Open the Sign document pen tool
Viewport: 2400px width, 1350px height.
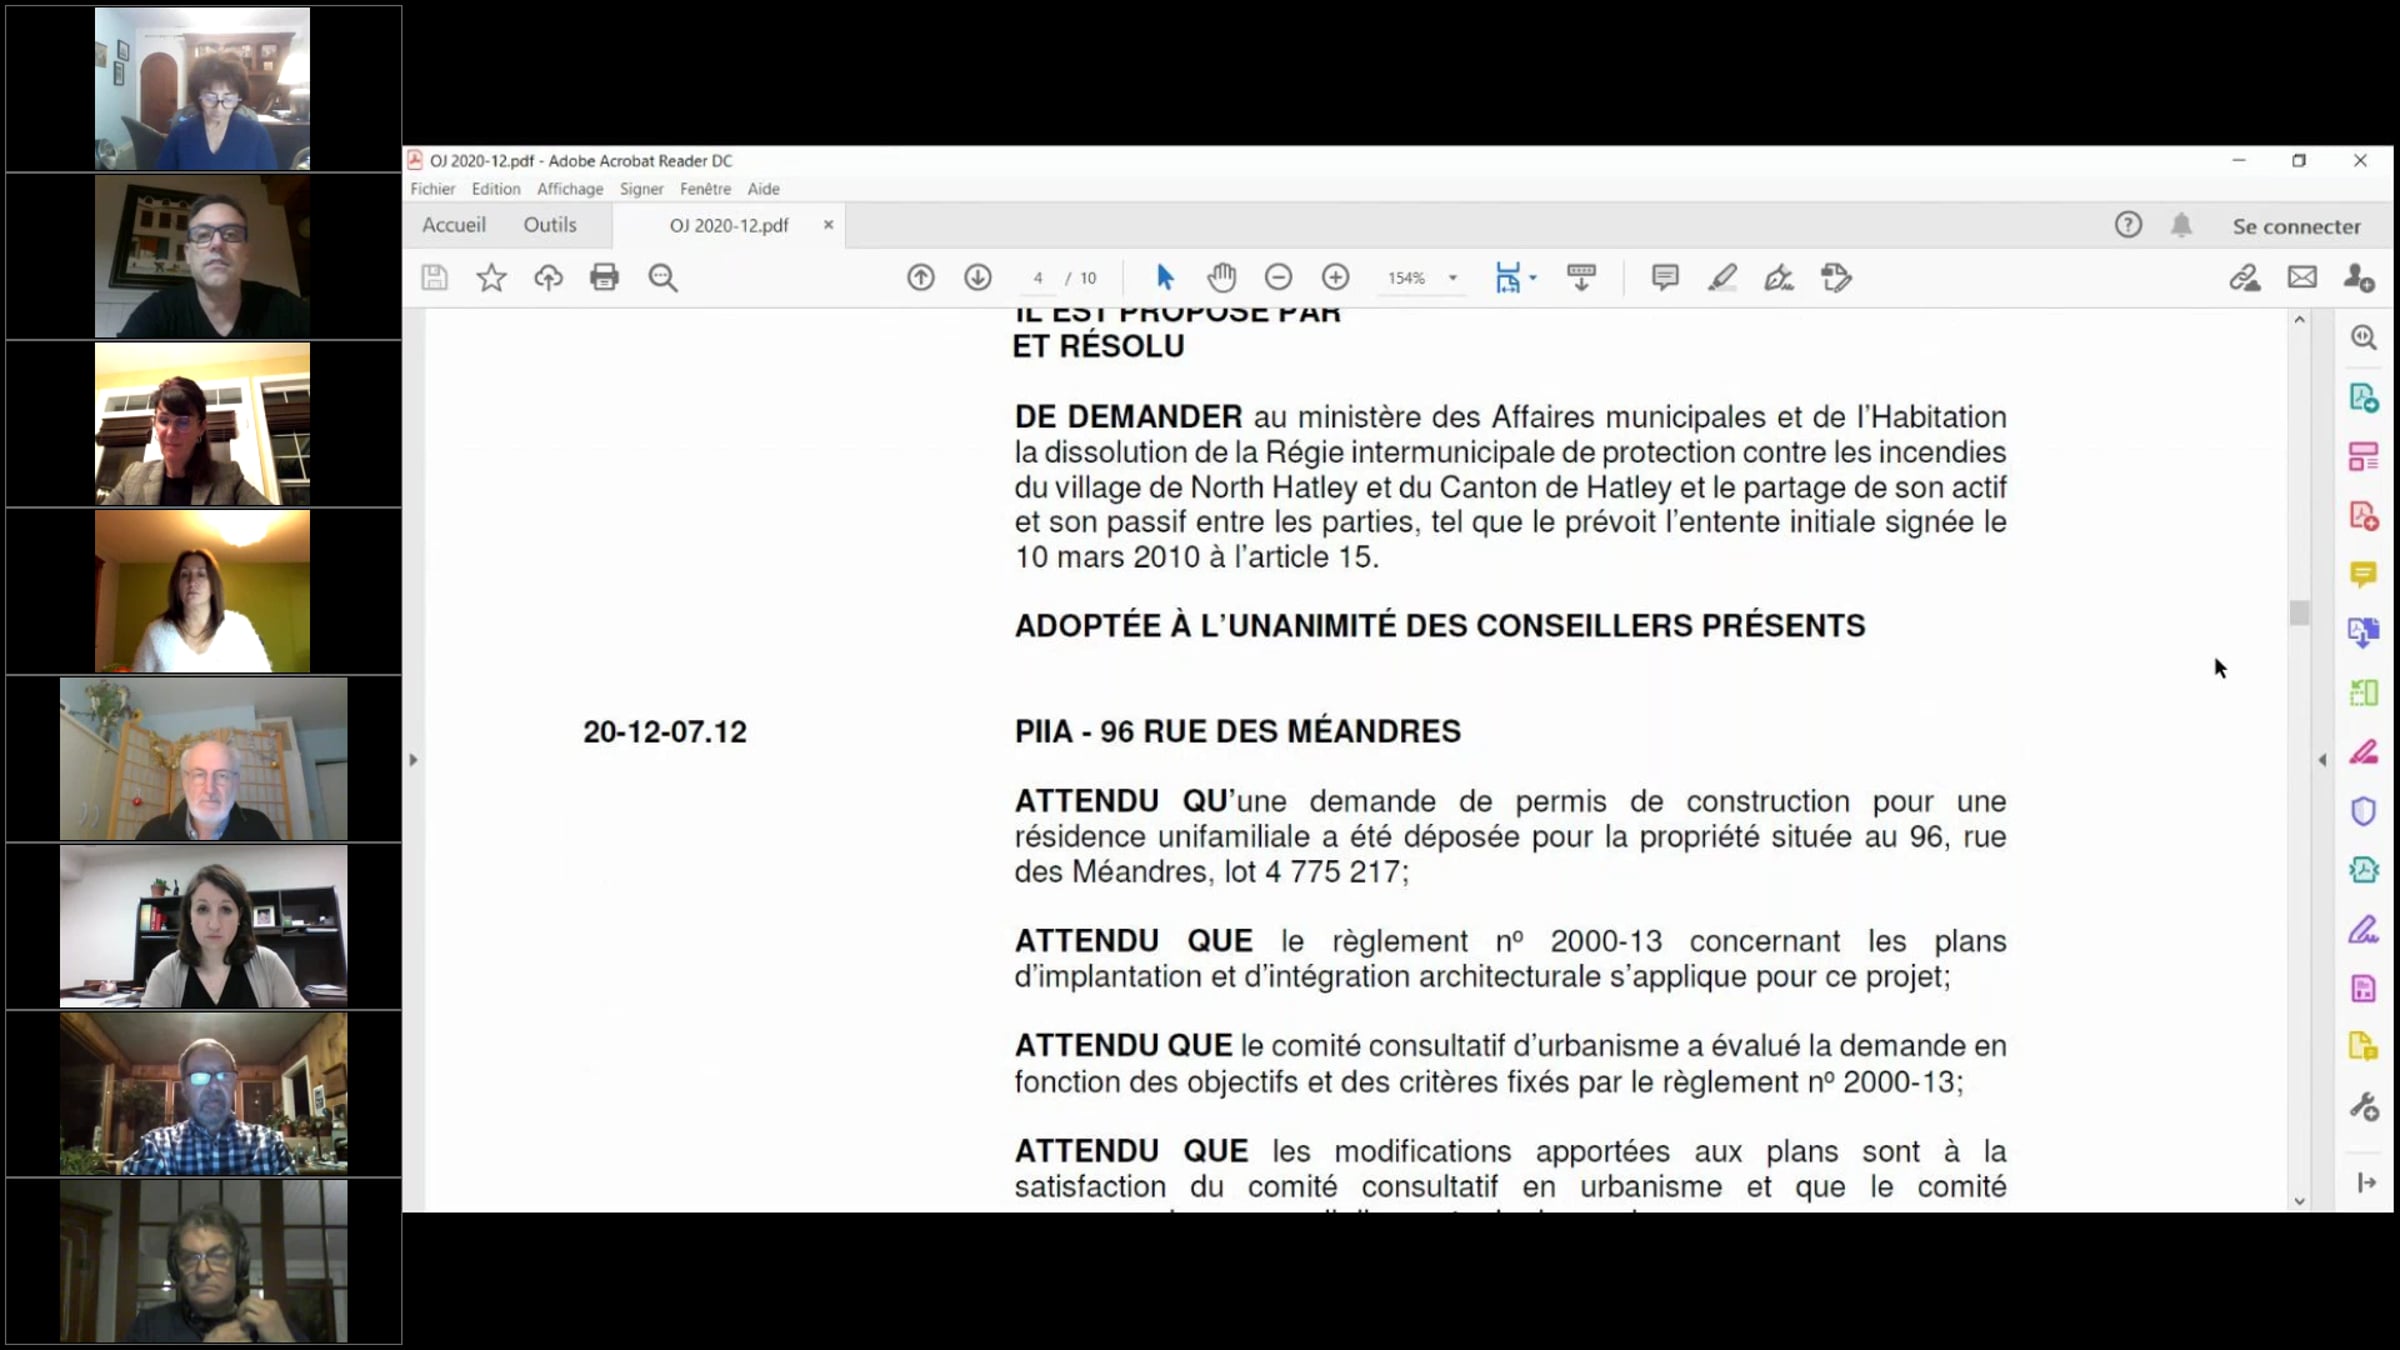(1779, 278)
